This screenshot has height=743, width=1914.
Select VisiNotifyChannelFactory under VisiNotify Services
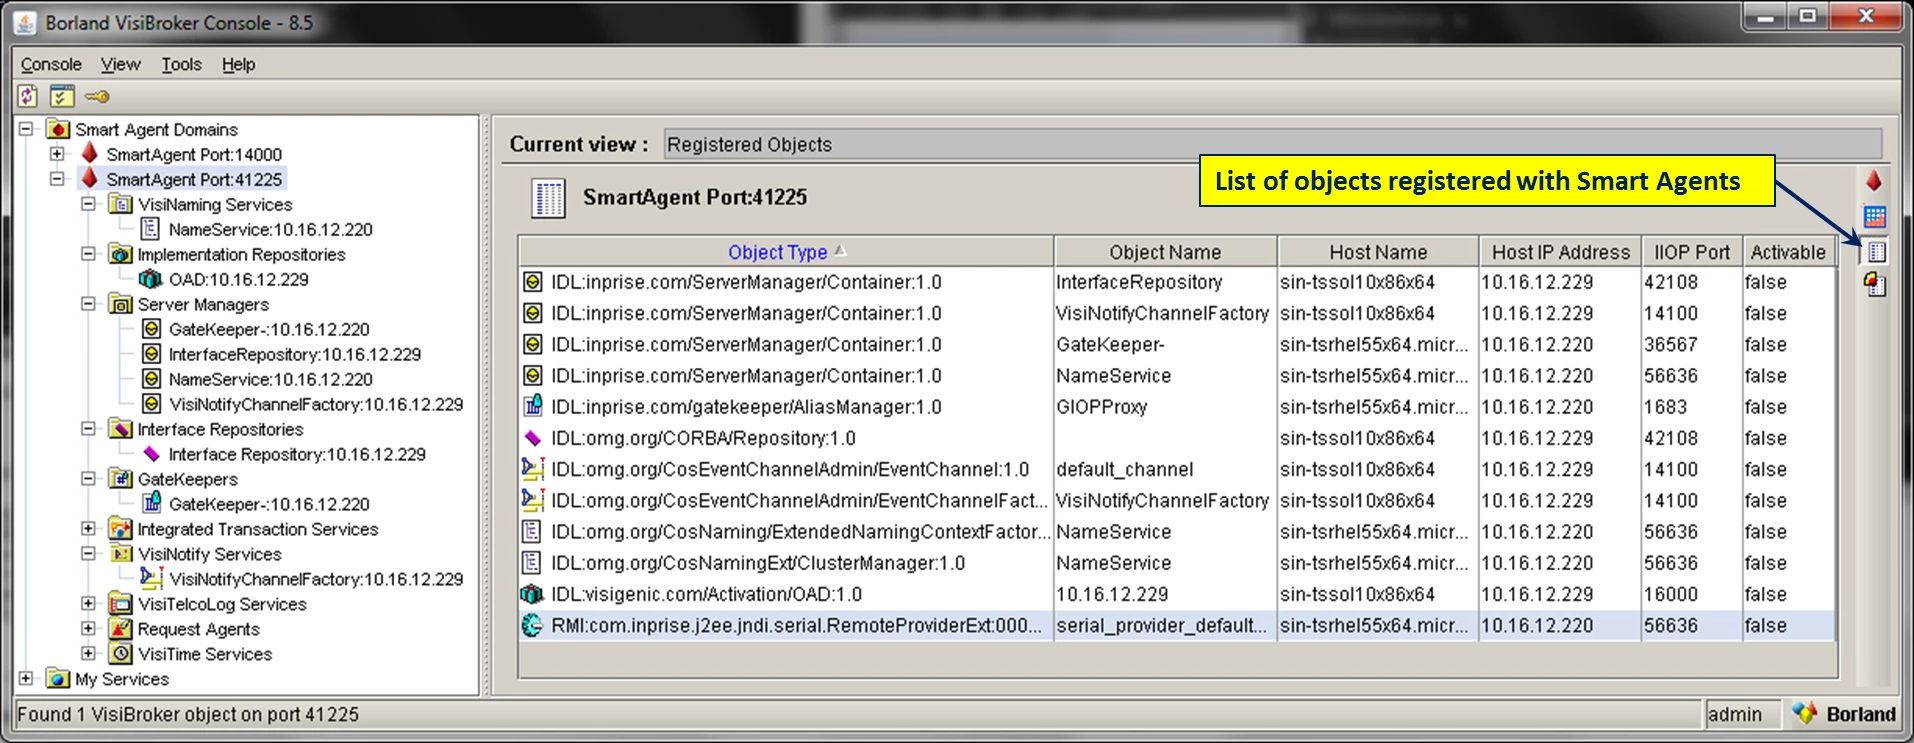(316, 579)
